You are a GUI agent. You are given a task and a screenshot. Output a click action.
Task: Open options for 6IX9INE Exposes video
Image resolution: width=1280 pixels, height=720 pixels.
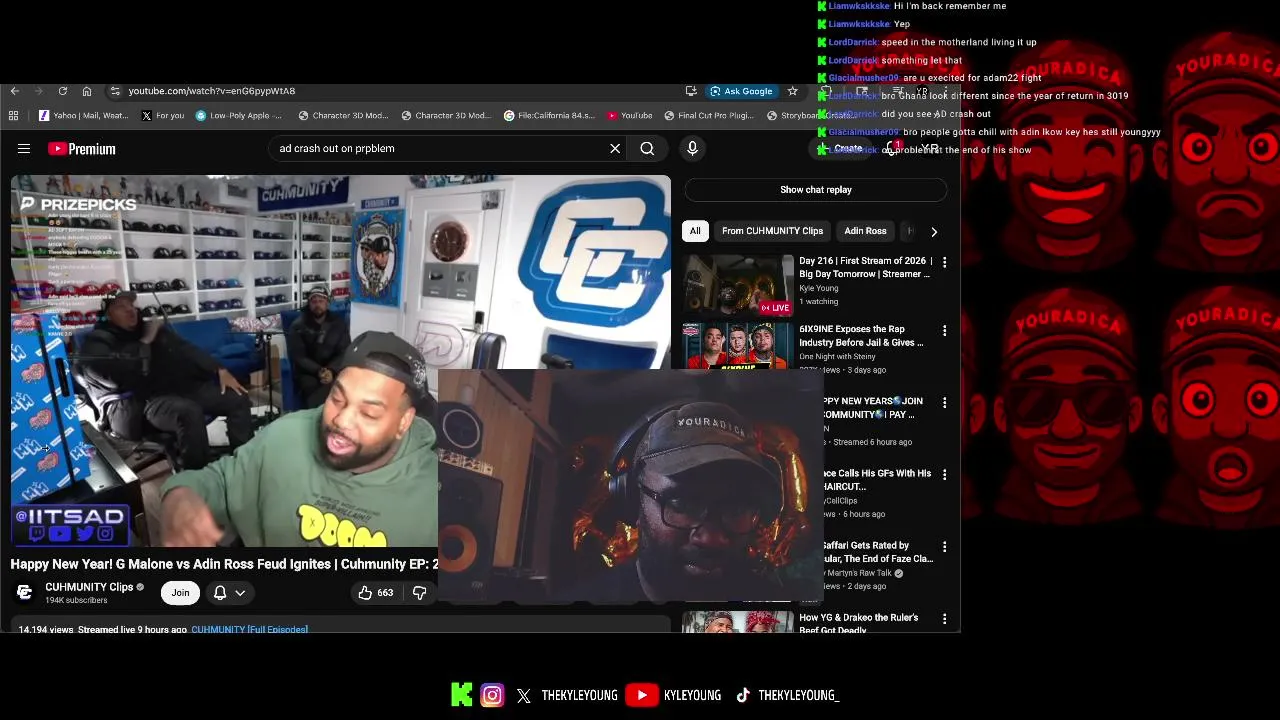944,330
